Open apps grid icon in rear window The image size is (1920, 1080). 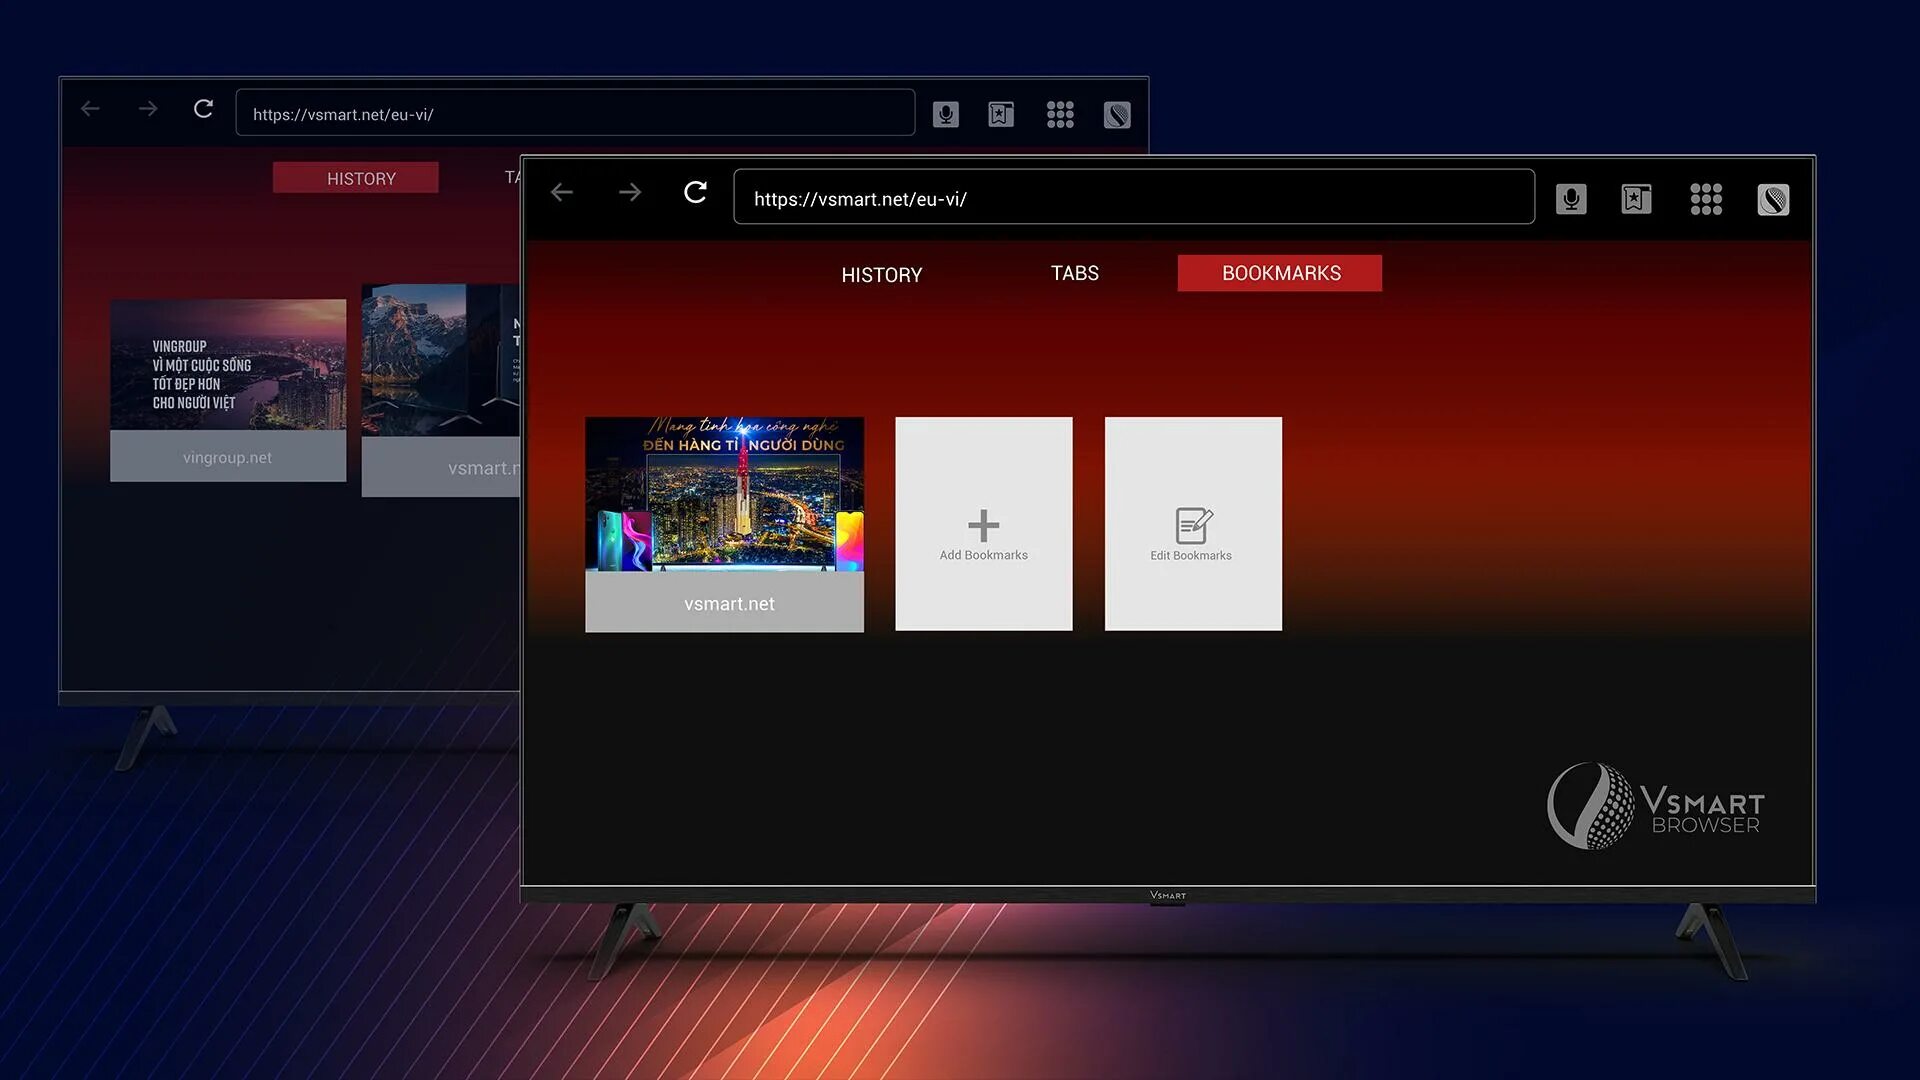pos(1060,115)
